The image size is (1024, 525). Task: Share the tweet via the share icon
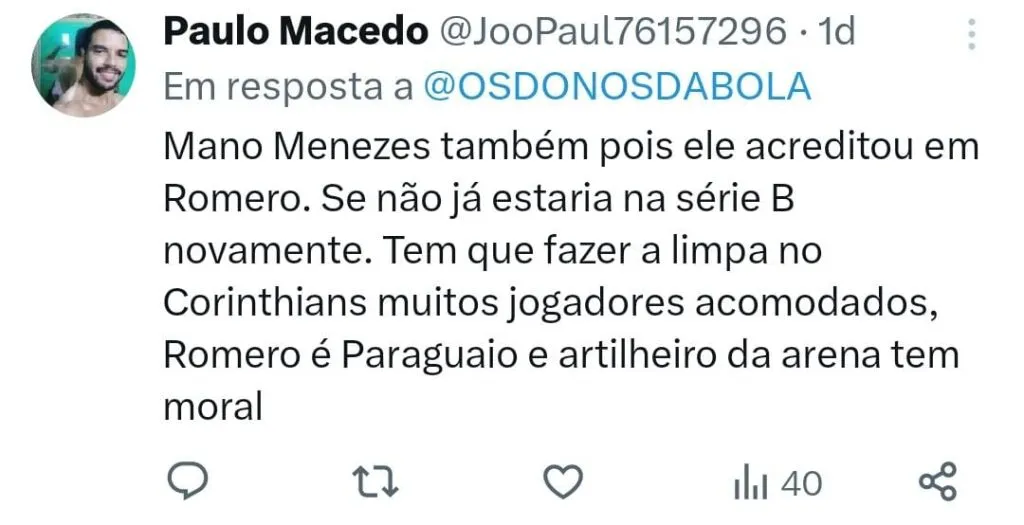click(x=938, y=482)
